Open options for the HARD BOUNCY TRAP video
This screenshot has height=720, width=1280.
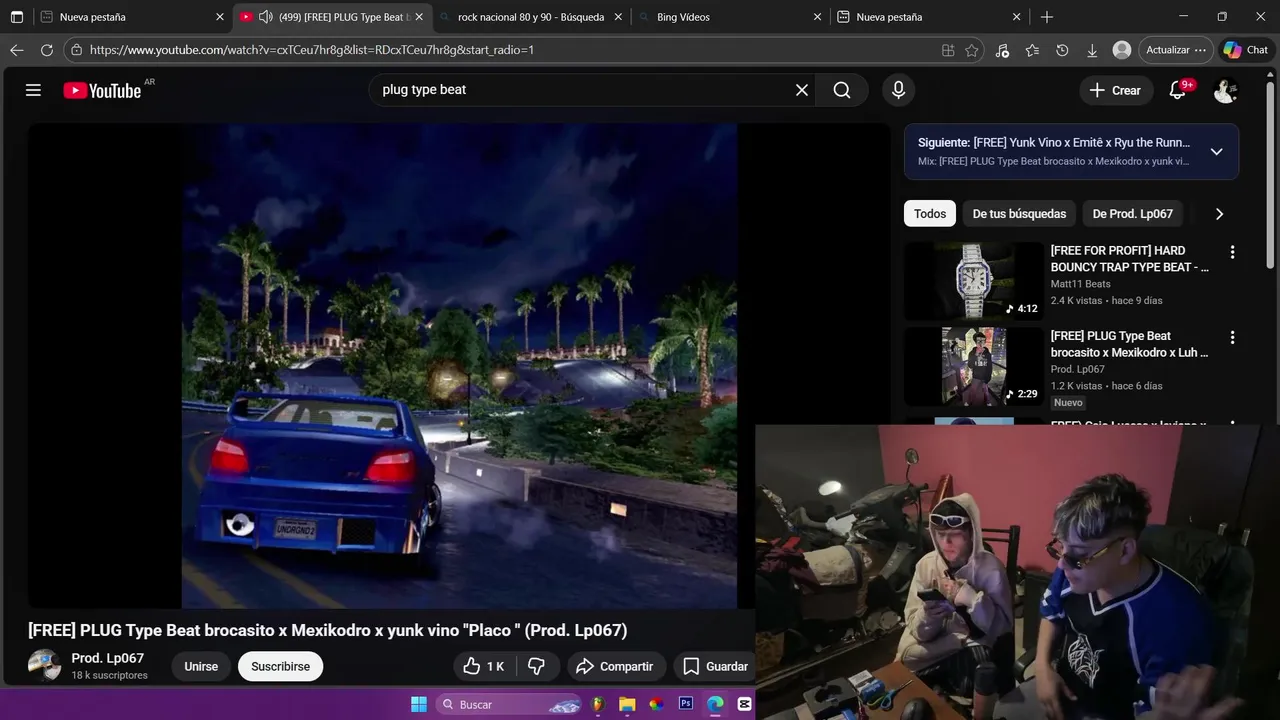tap(1232, 252)
